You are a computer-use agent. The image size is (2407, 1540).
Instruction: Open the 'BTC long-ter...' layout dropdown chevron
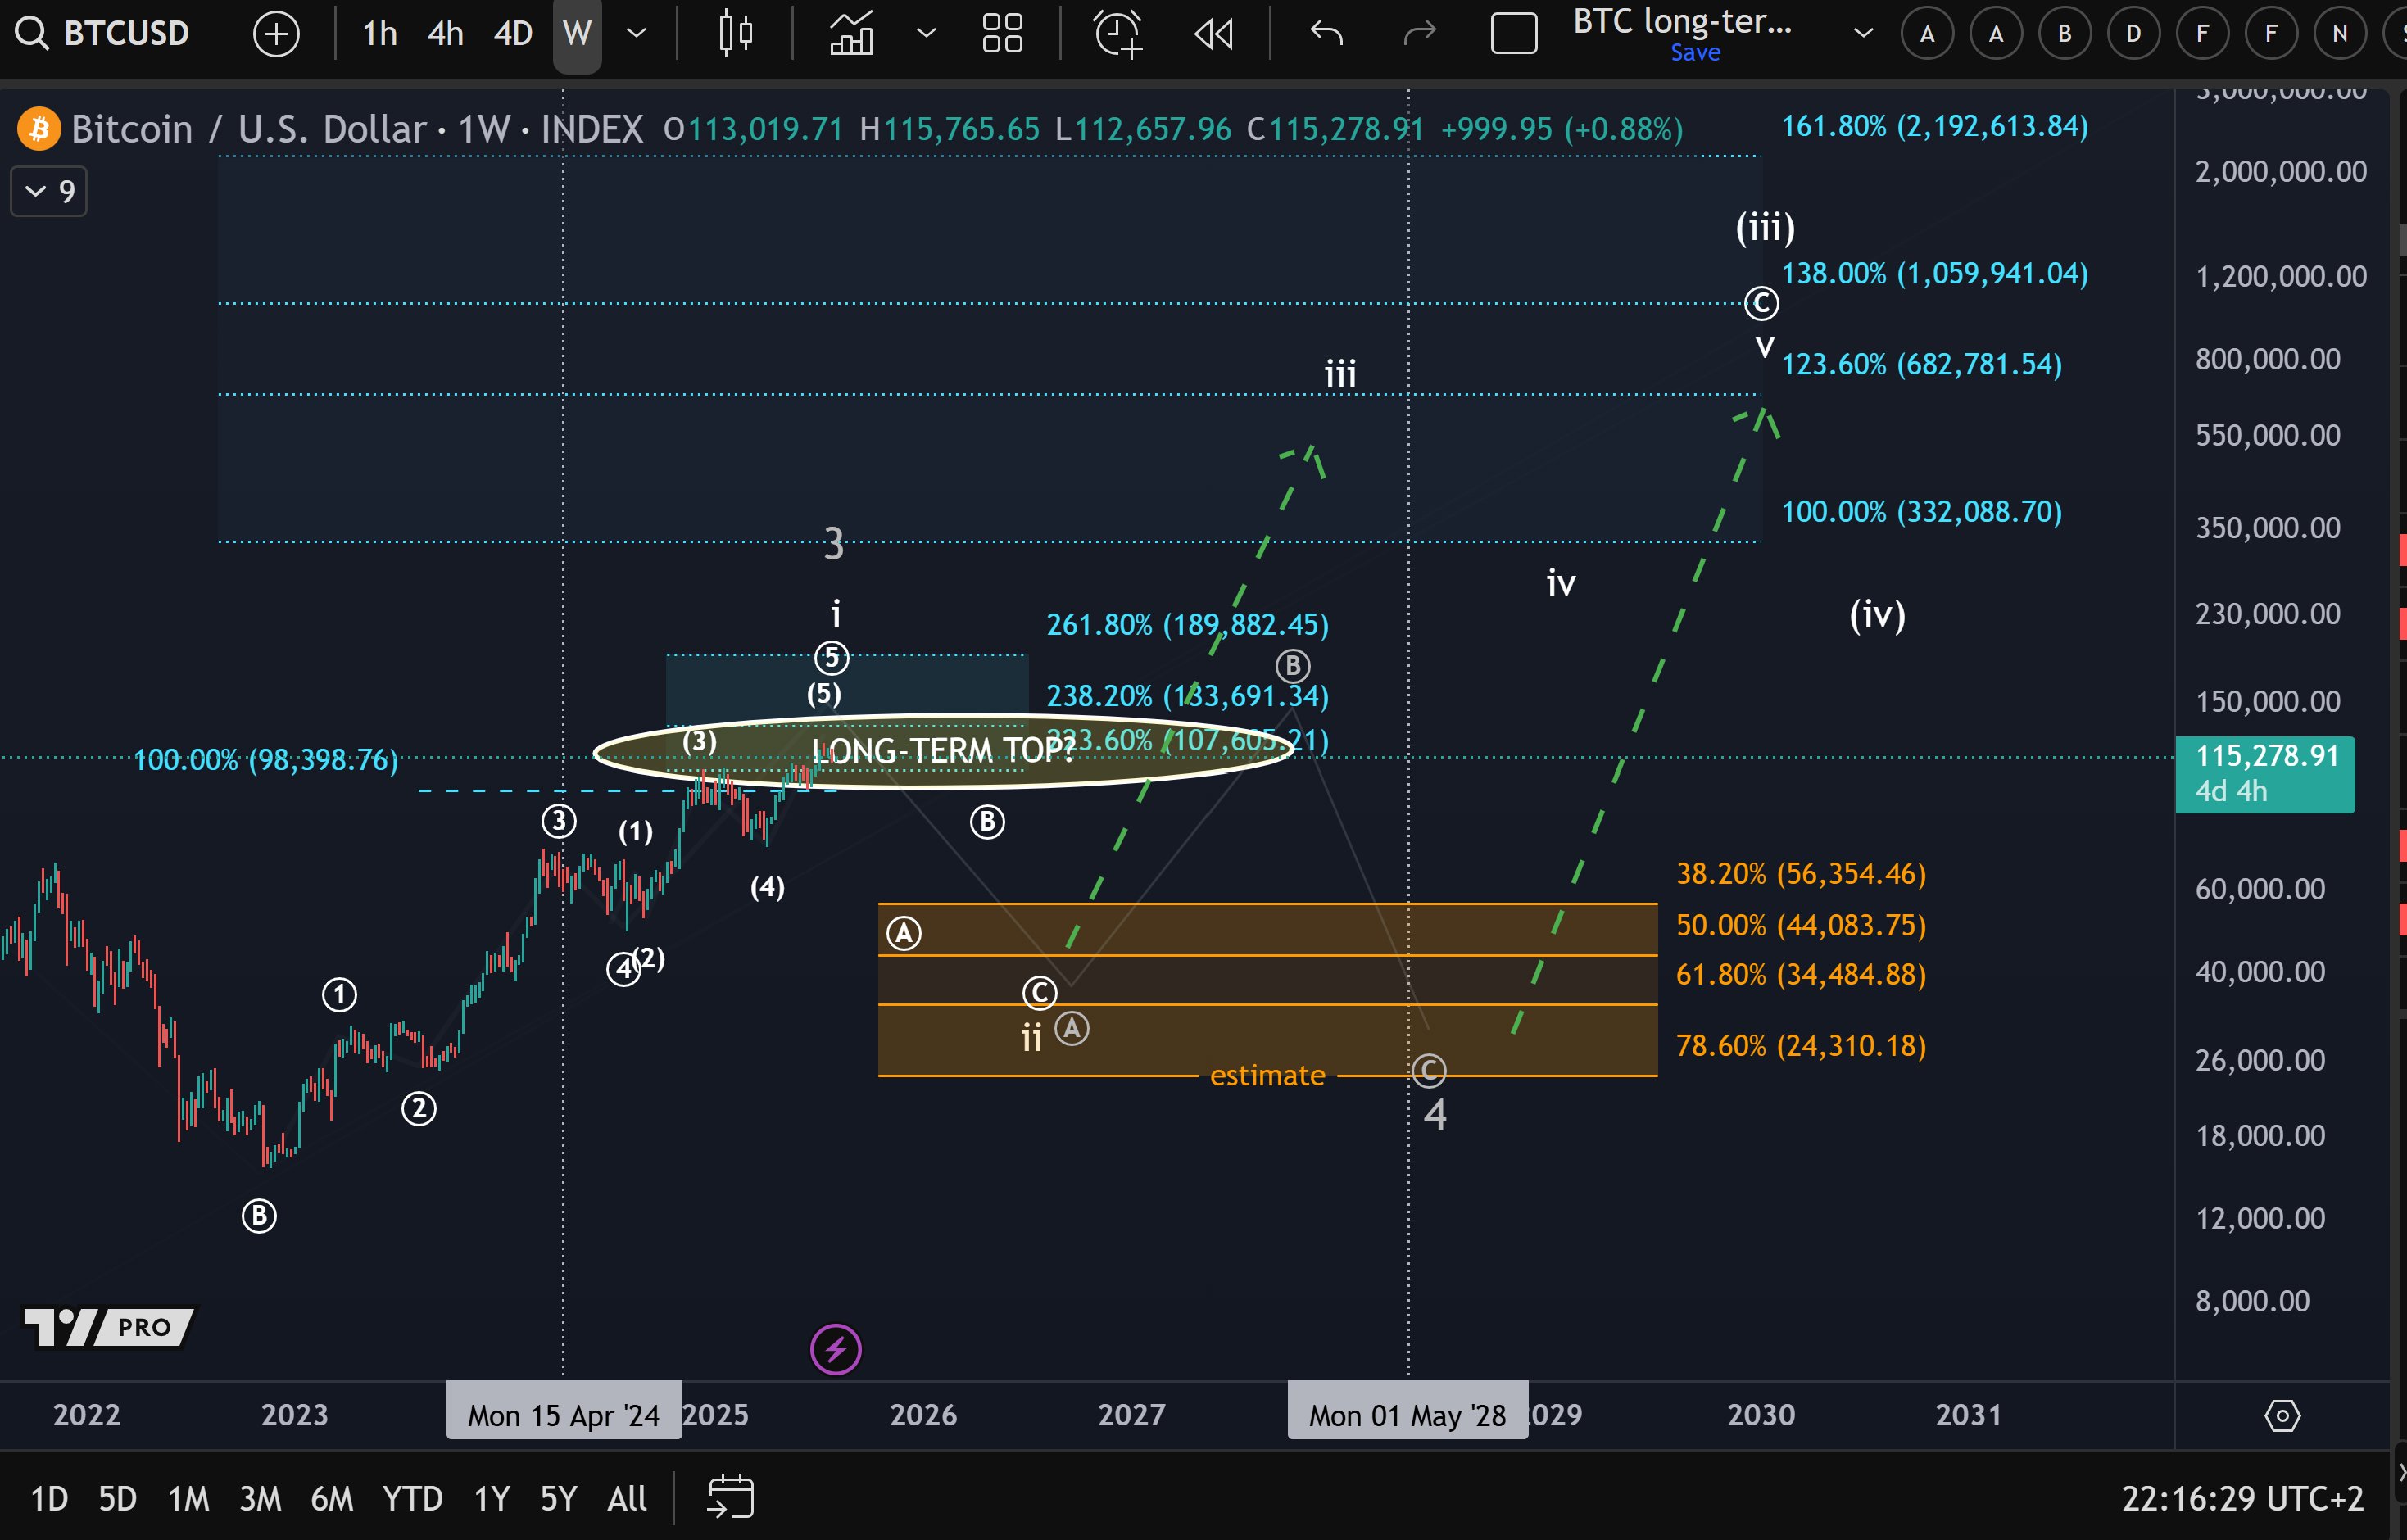[1862, 33]
